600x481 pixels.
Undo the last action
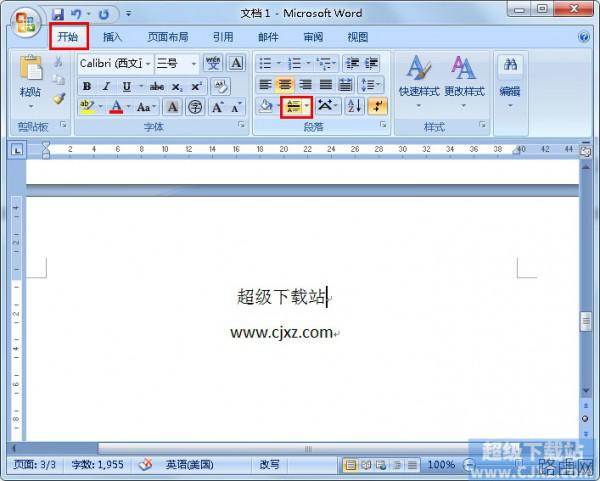(76, 14)
